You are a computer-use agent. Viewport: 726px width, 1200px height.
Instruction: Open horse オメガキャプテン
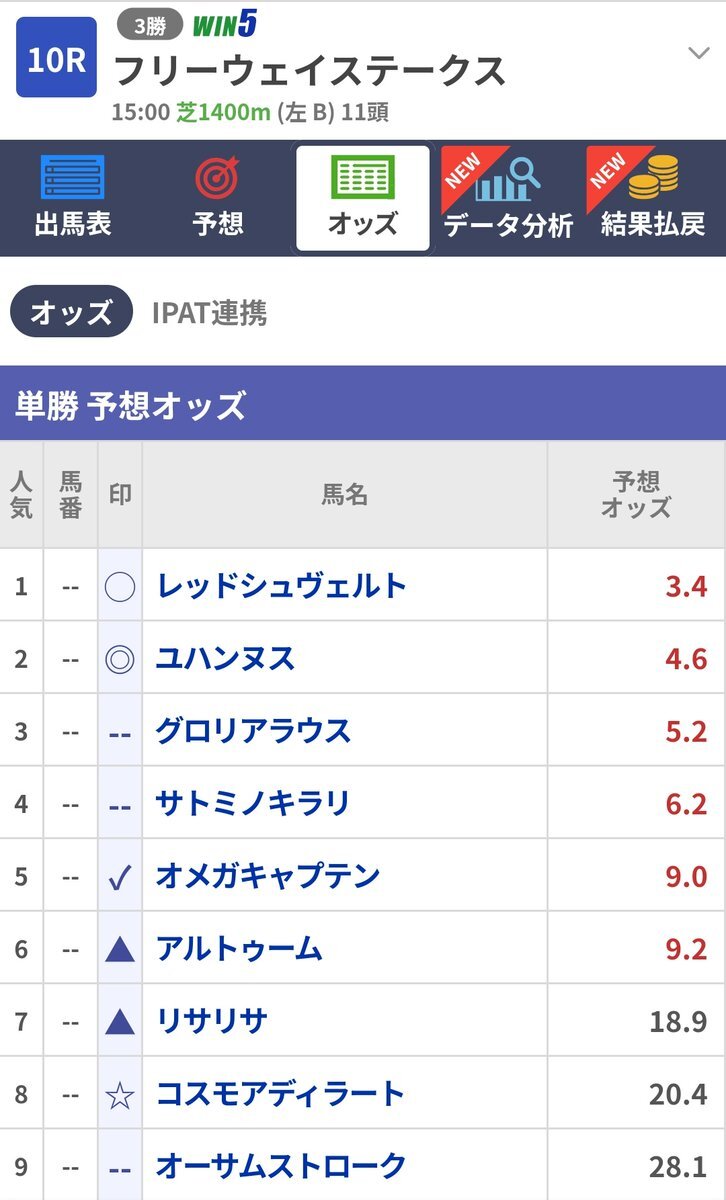[x=267, y=876]
